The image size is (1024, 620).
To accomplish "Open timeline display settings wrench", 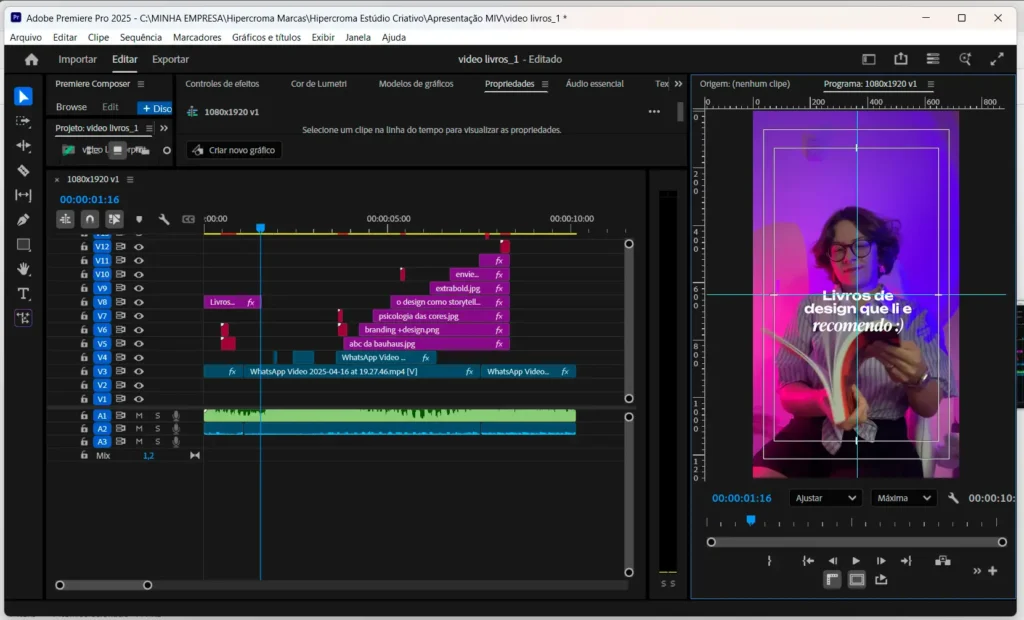I will 164,218.
